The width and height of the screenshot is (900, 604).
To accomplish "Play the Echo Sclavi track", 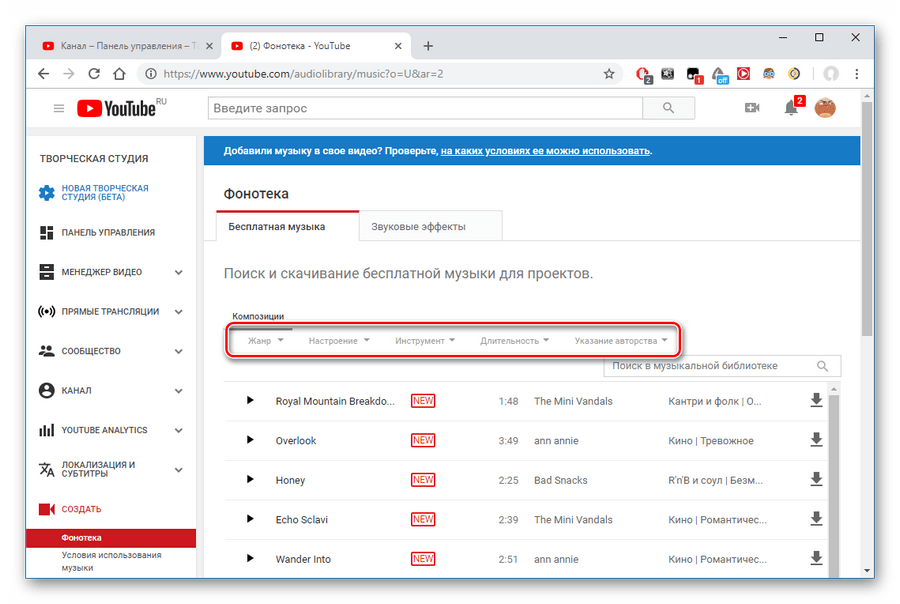I will [x=251, y=519].
